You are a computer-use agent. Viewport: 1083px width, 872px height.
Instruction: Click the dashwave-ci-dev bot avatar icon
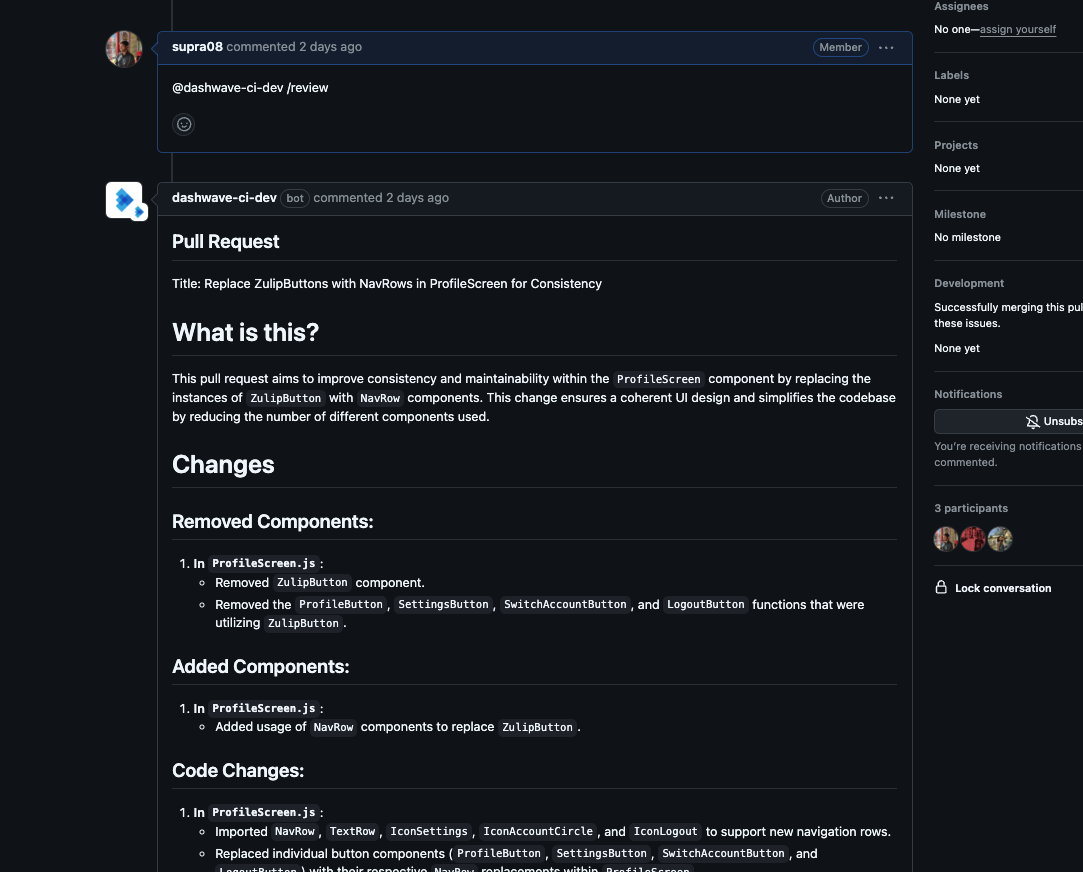[125, 200]
